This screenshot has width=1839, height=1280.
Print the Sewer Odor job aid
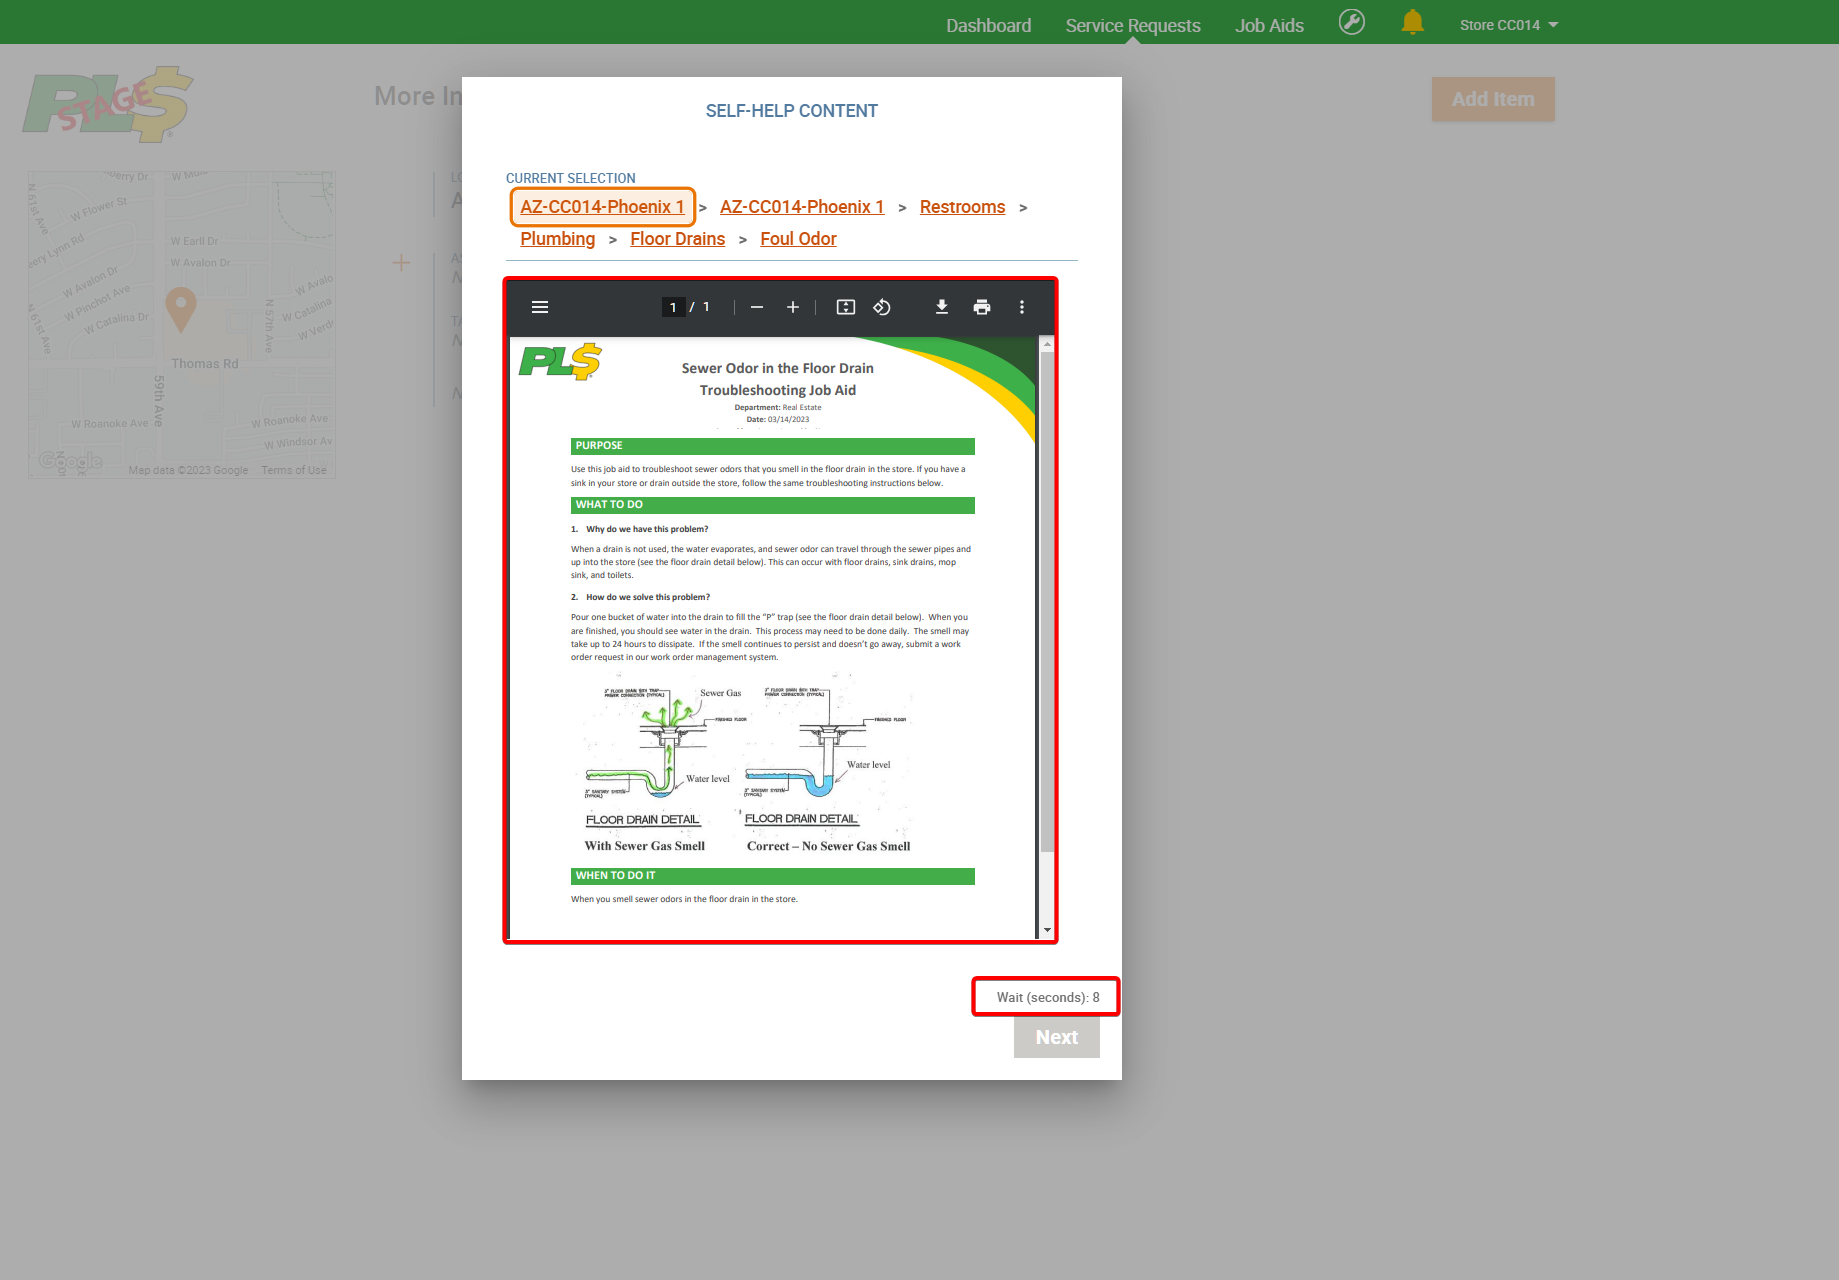coord(981,307)
